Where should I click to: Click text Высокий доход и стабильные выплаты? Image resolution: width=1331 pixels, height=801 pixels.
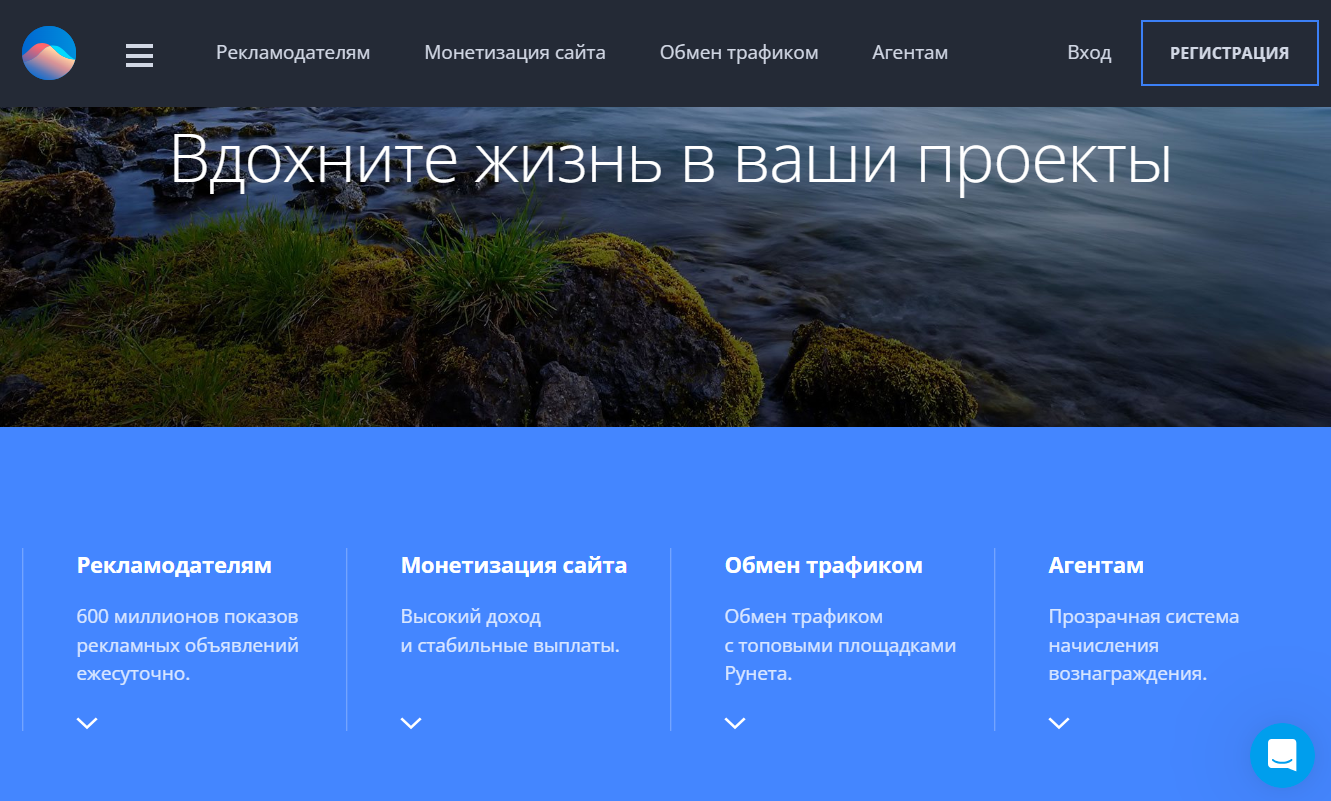point(510,631)
